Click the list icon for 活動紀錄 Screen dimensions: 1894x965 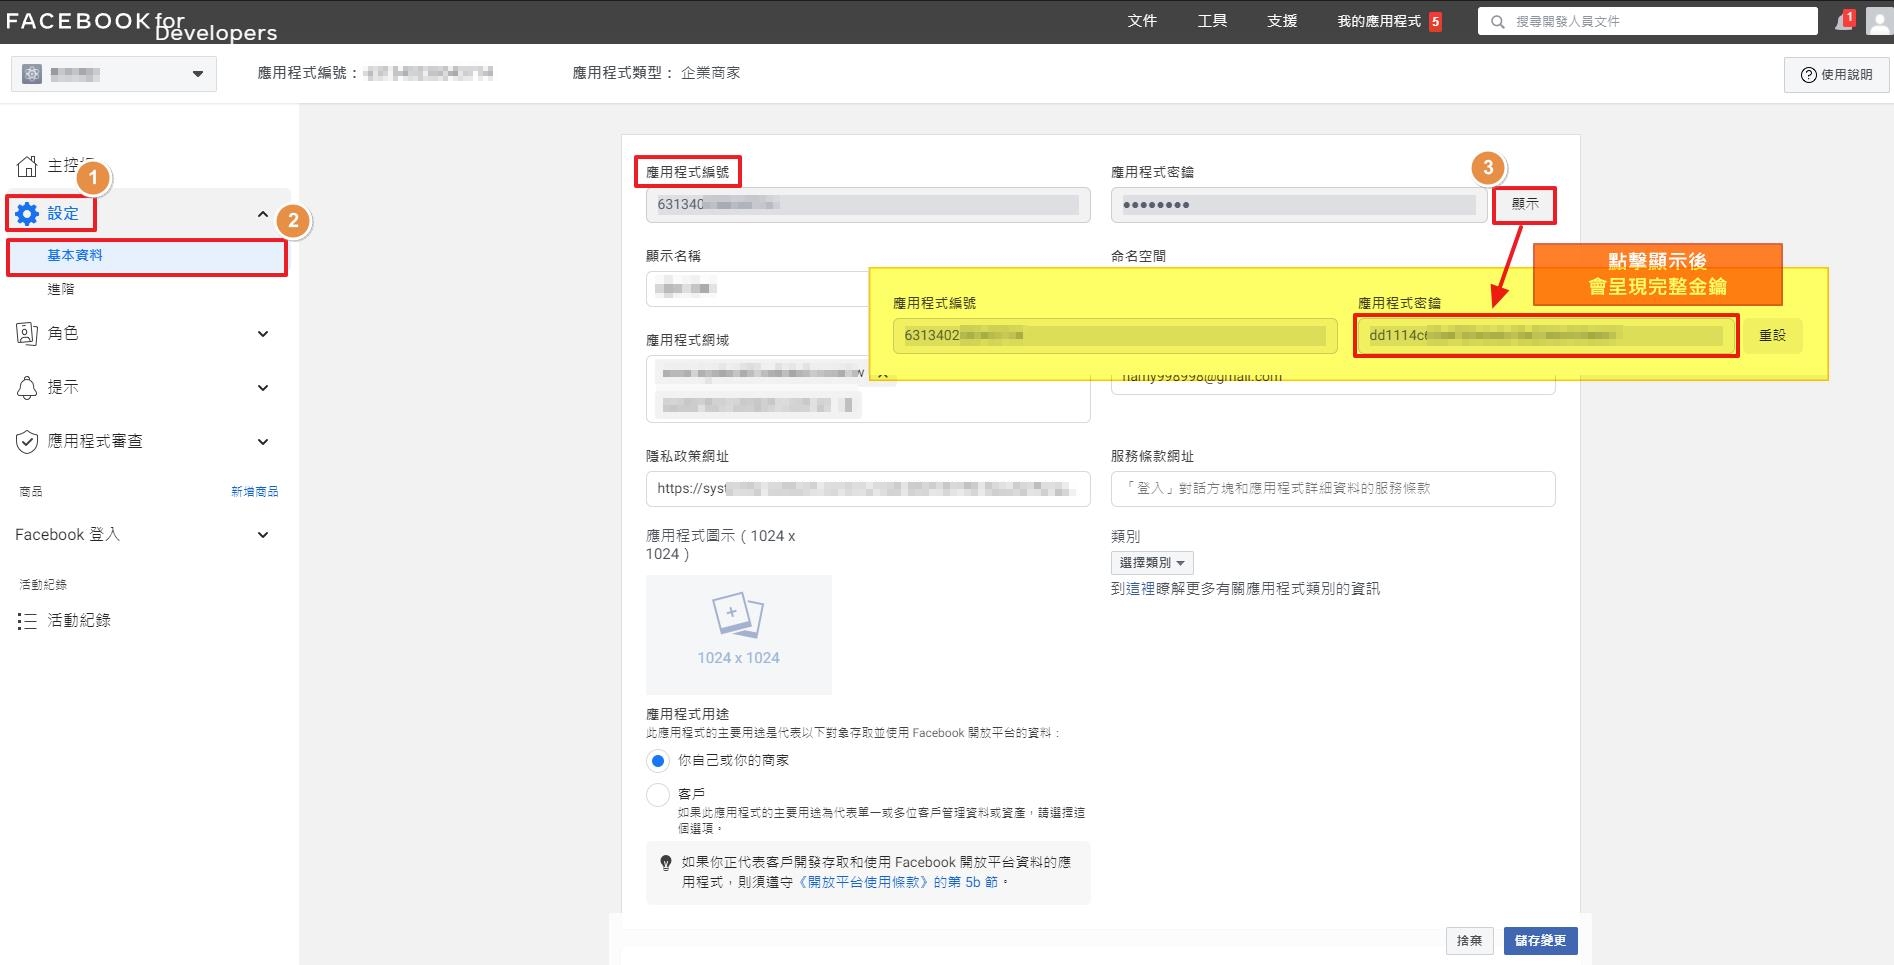pos(27,621)
